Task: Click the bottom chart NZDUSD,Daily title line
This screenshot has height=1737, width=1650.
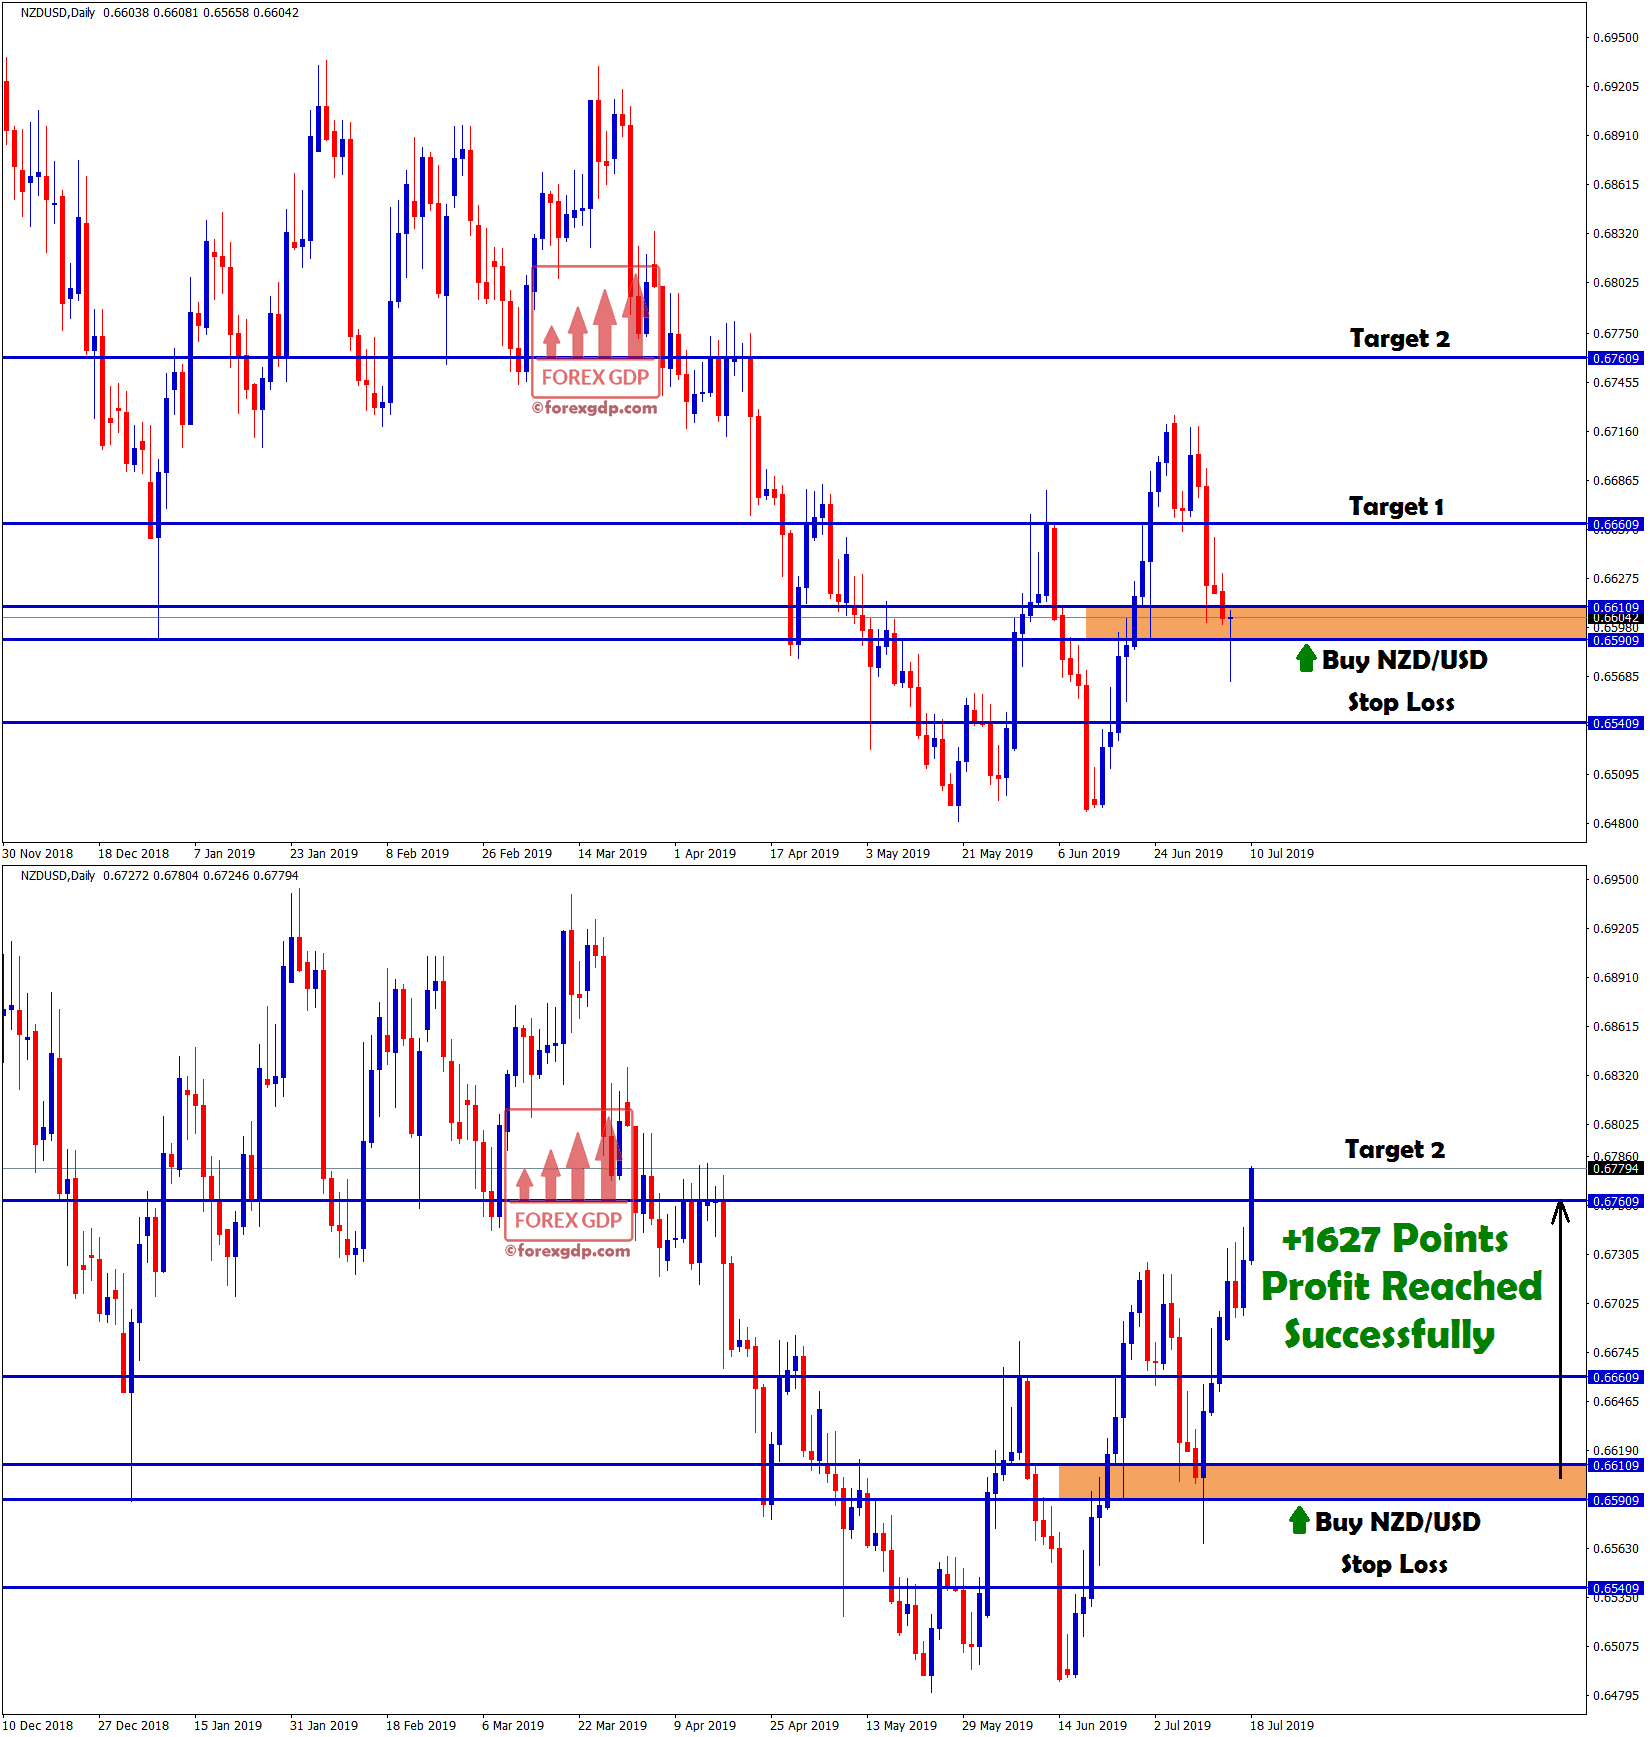Action: click(160, 875)
